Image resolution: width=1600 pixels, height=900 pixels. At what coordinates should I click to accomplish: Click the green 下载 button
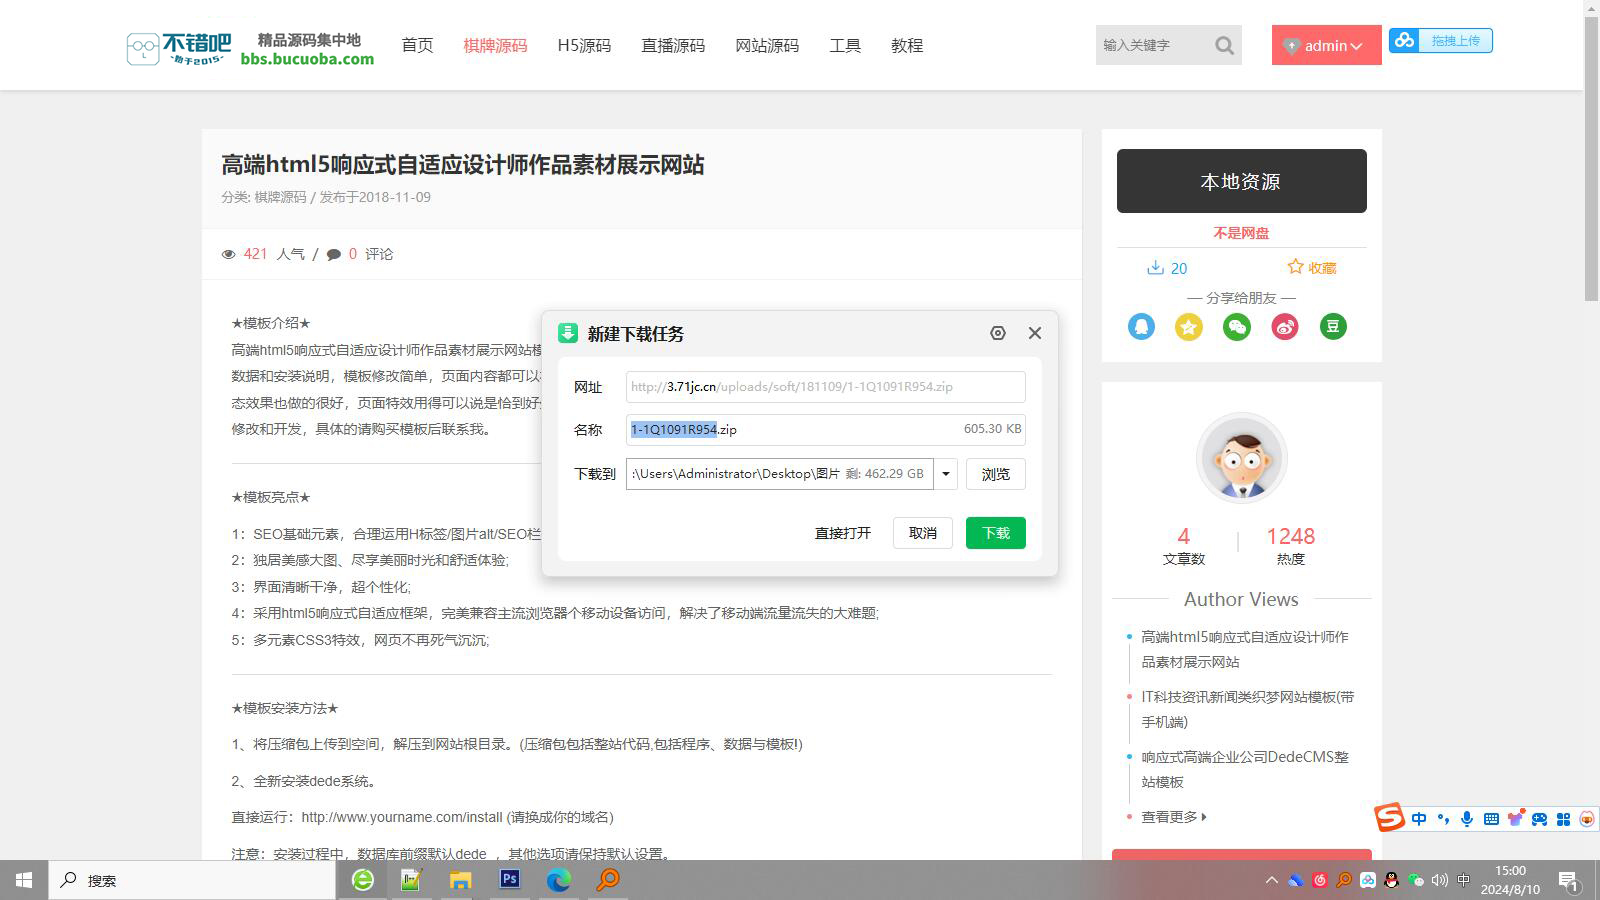coord(995,533)
